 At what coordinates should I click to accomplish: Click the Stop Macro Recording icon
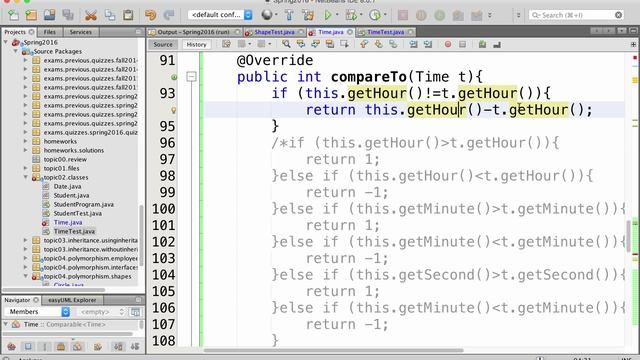click(462, 44)
